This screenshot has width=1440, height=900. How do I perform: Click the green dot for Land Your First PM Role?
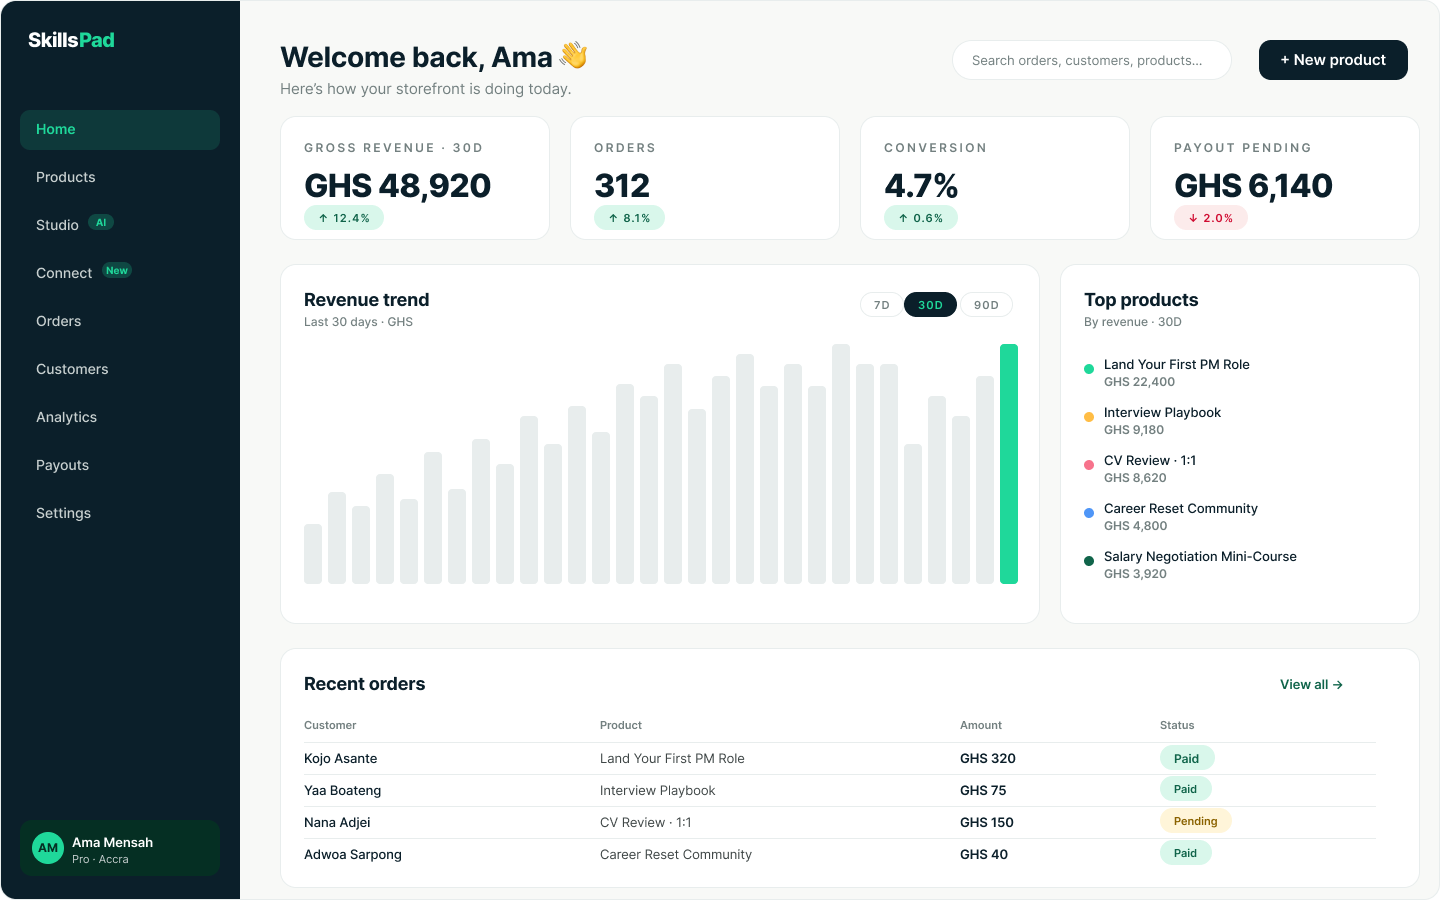(x=1089, y=369)
